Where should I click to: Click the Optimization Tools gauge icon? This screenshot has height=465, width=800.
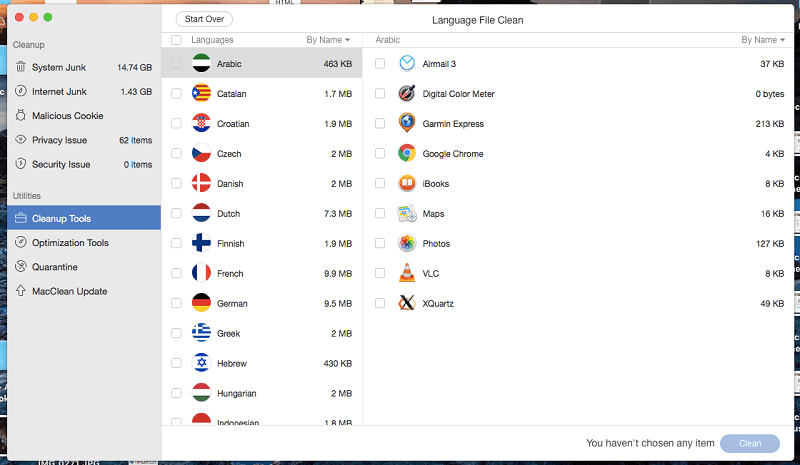click(x=20, y=242)
